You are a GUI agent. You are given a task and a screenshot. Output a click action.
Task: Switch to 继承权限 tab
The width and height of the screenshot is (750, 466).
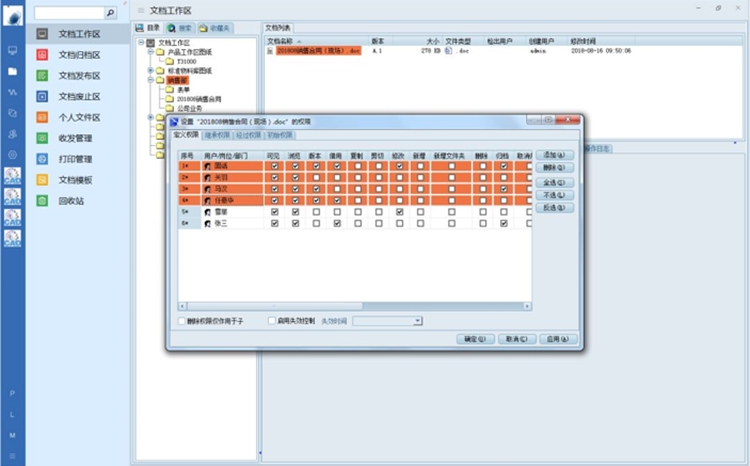point(217,134)
